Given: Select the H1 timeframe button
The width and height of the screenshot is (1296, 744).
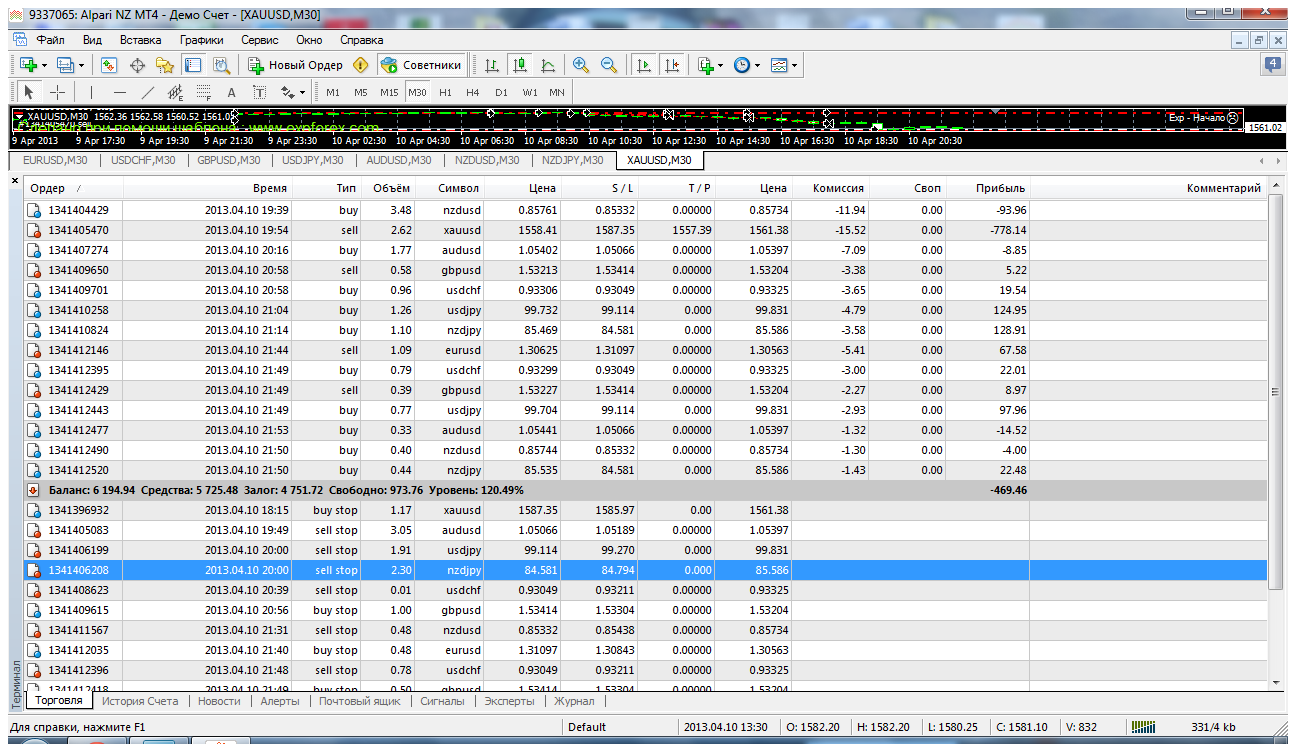Looking at the screenshot, I should [445, 92].
